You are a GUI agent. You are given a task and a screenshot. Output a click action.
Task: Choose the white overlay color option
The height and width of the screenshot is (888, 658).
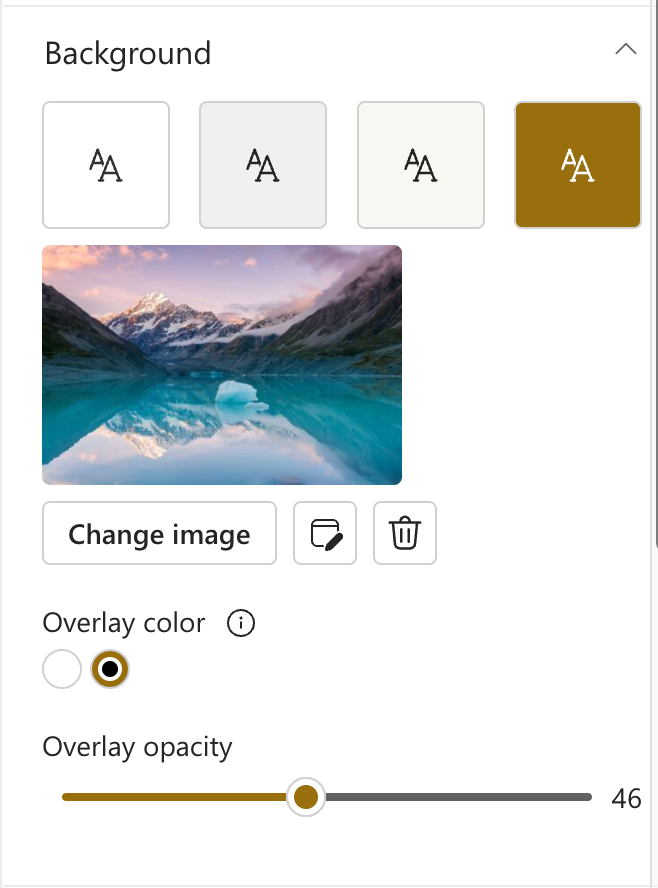tap(62, 669)
